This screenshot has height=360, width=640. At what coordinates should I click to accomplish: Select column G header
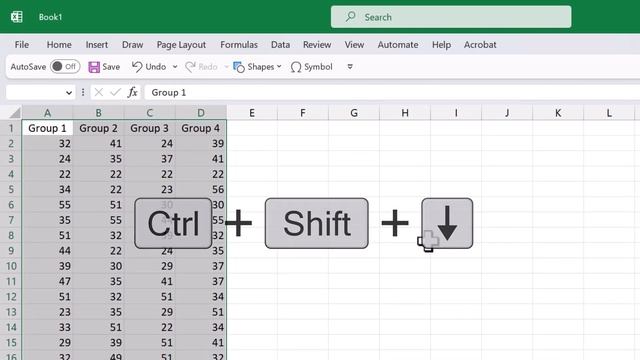[354, 113]
